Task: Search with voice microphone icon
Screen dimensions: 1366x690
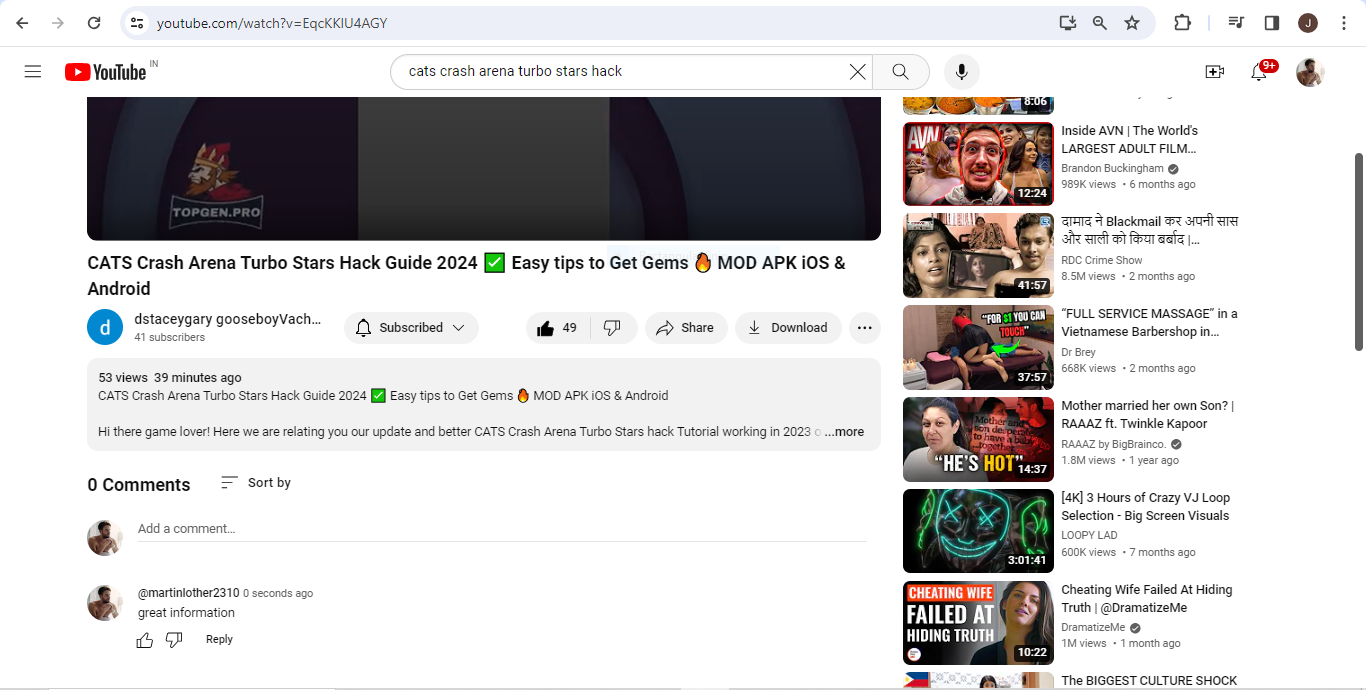Action: click(961, 72)
